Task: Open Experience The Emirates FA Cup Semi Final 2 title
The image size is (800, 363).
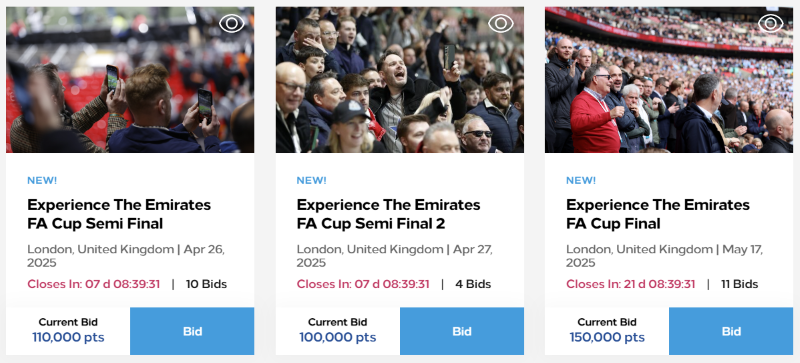Action: pyautogui.click(x=388, y=214)
